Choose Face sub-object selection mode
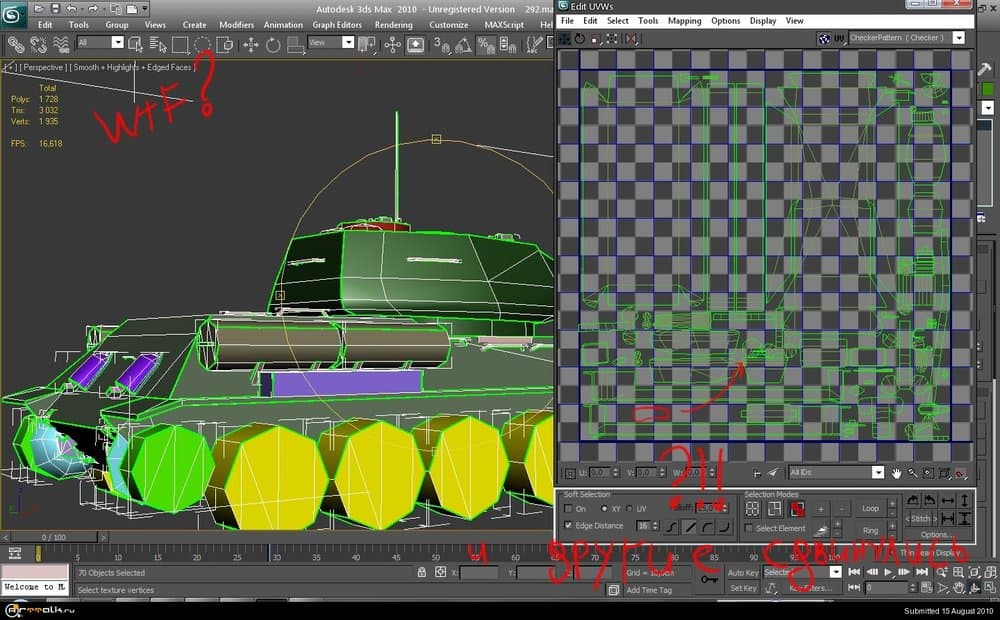Screen dimensions: 1000x620 (x=798, y=509)
